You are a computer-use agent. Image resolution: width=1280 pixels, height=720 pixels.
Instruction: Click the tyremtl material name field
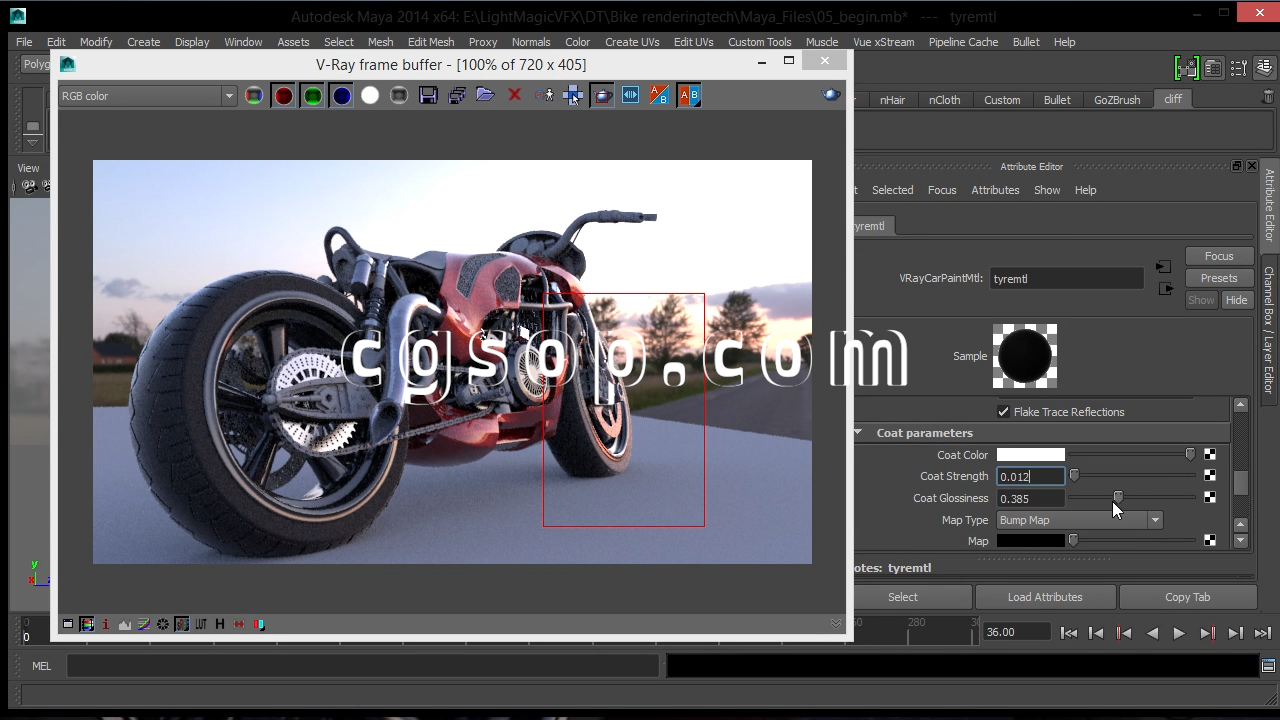(x=1067, y=279)
